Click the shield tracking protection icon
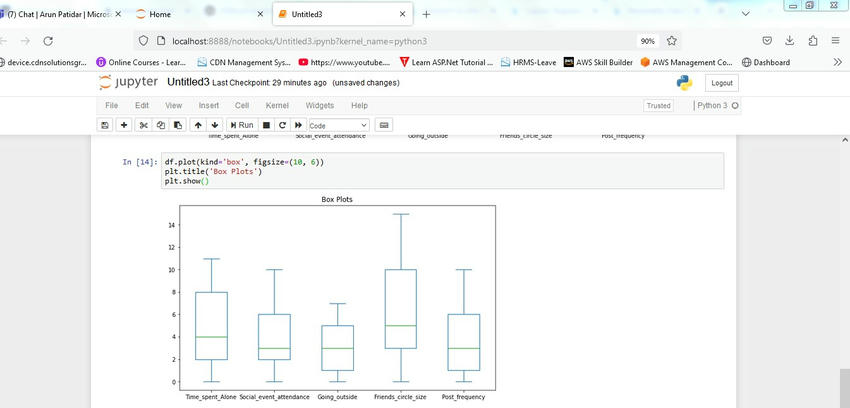 tap(143, 41)
